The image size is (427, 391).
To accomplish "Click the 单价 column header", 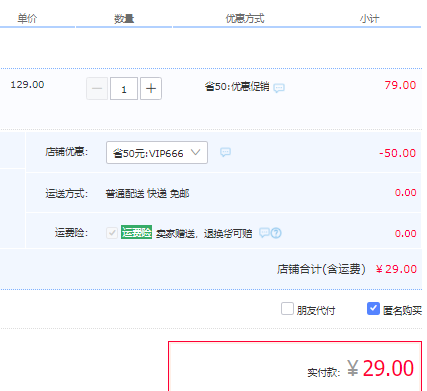I will 27,19.
